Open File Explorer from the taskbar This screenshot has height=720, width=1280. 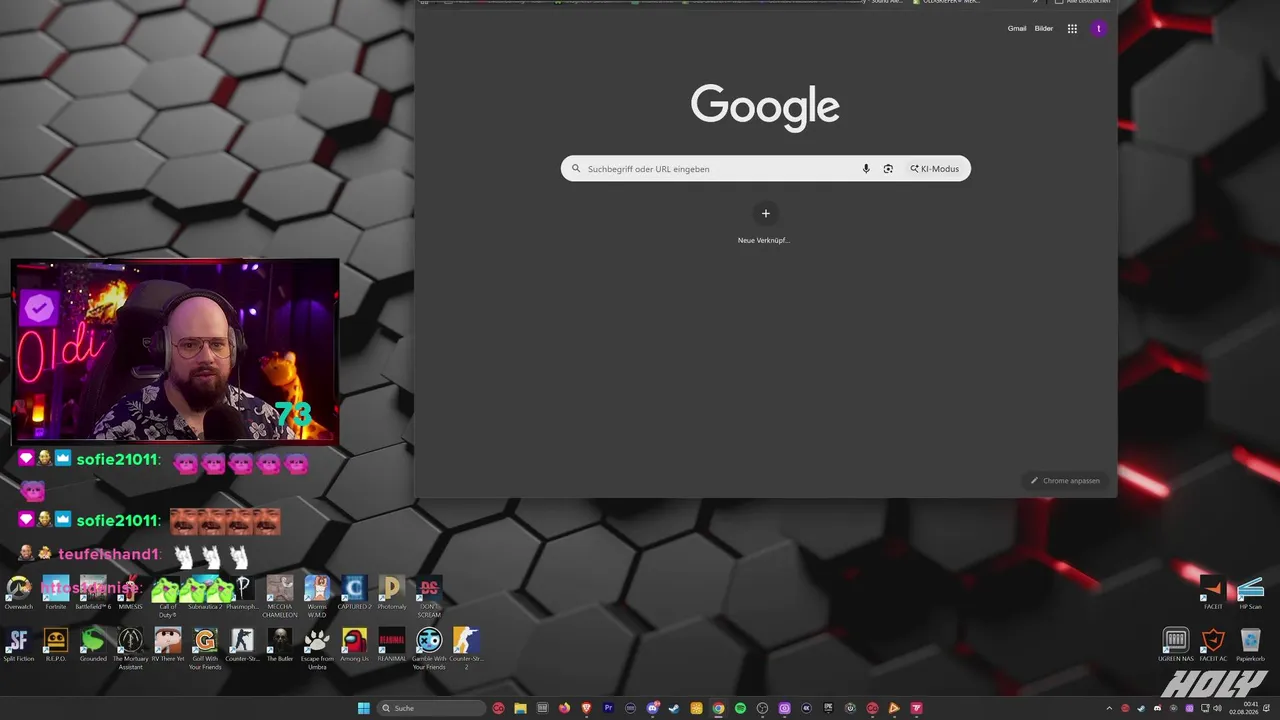[x=520, y=709]
